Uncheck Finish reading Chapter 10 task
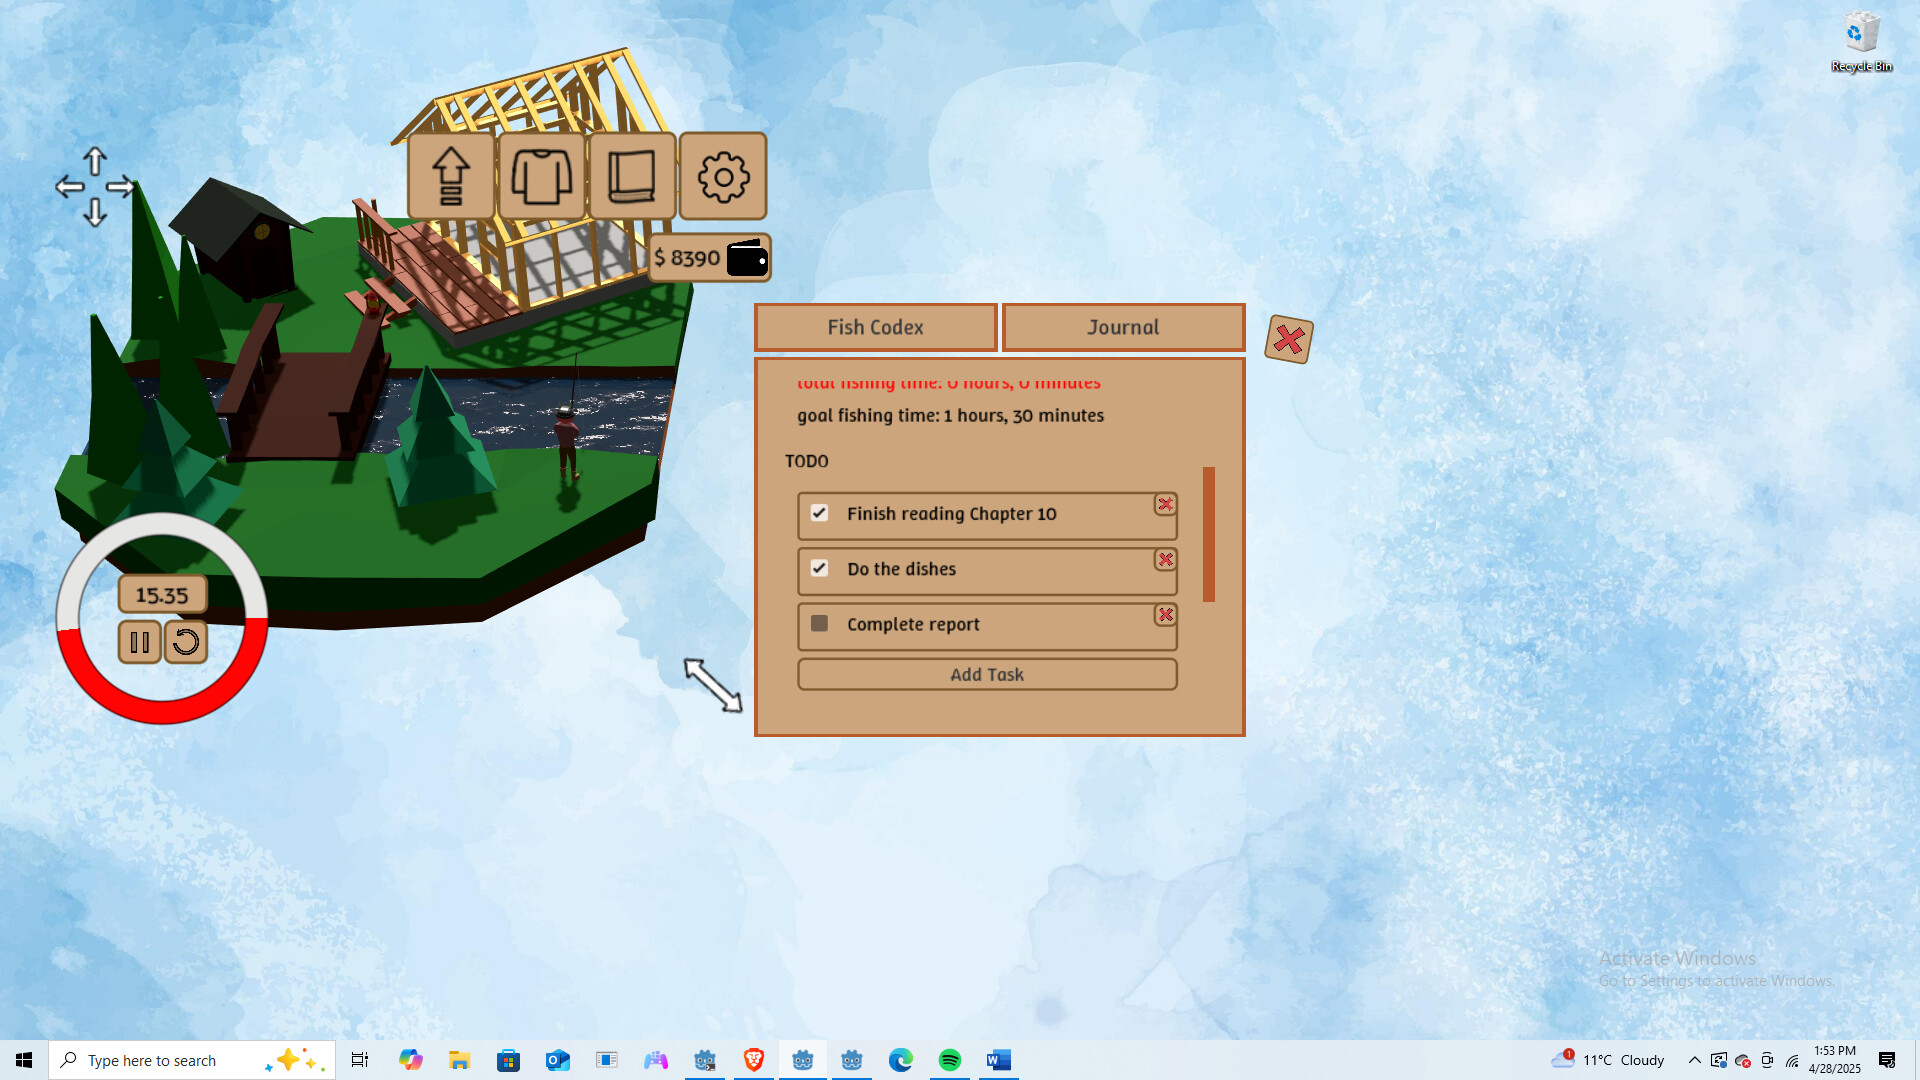 (819, 513)
